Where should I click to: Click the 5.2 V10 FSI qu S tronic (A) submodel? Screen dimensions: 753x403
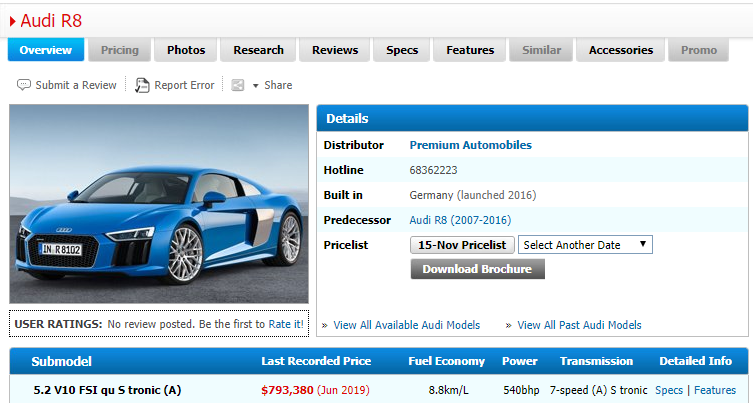coord(107,390)
